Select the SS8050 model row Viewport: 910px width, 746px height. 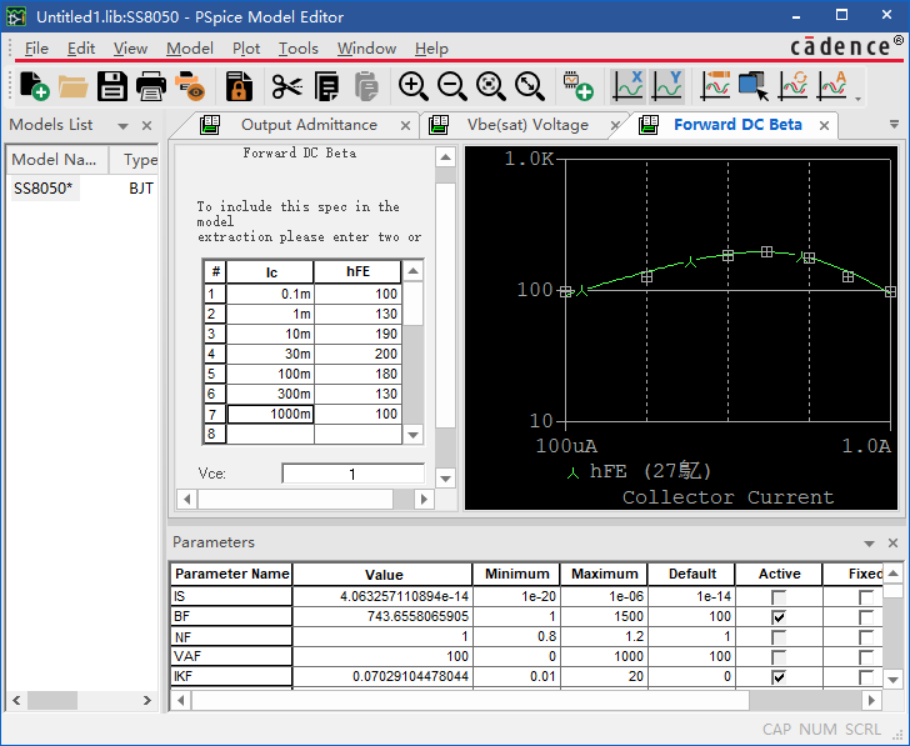[x=81, y=188]
